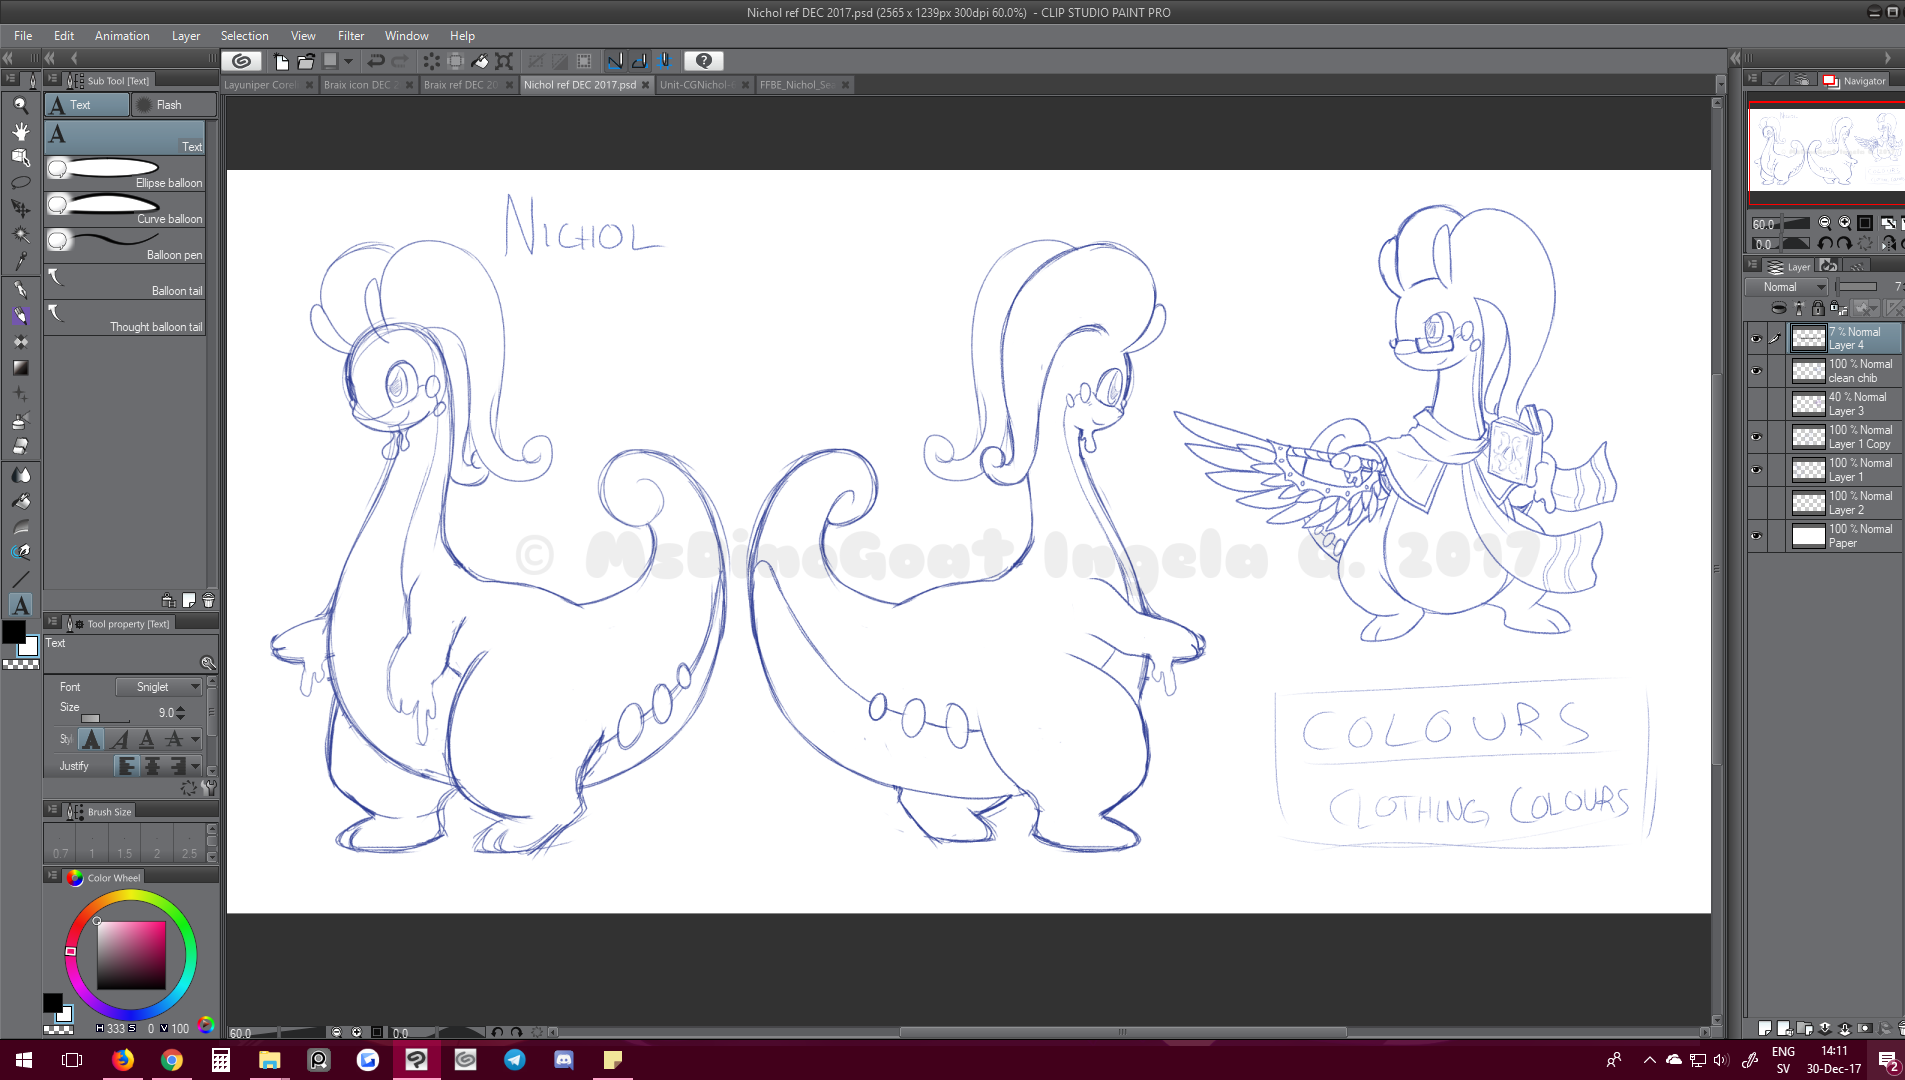Choose the Balloon pen sub tool
Image resolution: width=1905 pixels, height=1080 pixels.
coord(125,246)
